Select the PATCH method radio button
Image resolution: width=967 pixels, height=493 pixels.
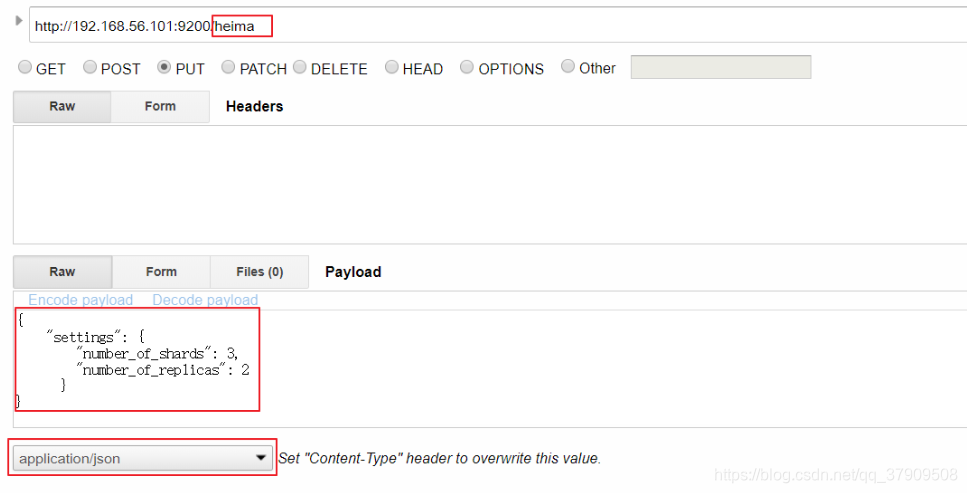click(228, 67)
